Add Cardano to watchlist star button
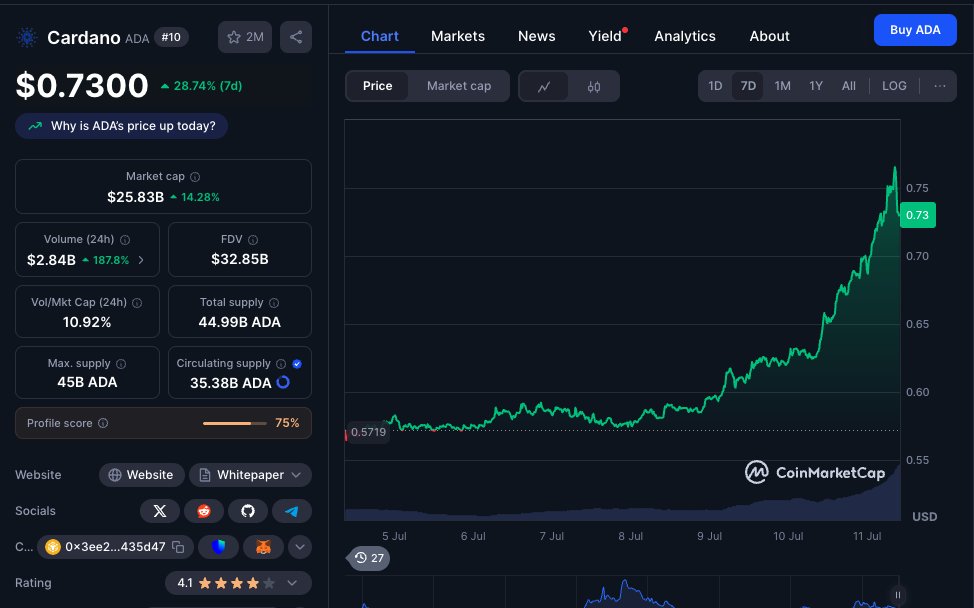974x608 pixels. click(245, 37)
